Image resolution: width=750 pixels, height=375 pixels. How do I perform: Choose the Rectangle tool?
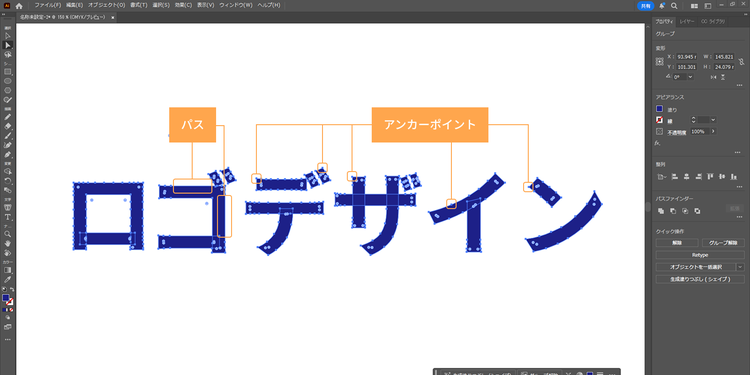(8, 72)
